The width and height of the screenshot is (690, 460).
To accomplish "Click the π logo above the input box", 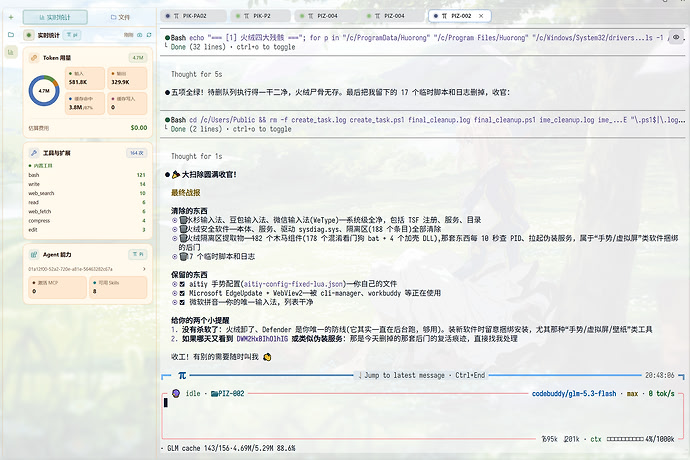I will click(182, 375).
